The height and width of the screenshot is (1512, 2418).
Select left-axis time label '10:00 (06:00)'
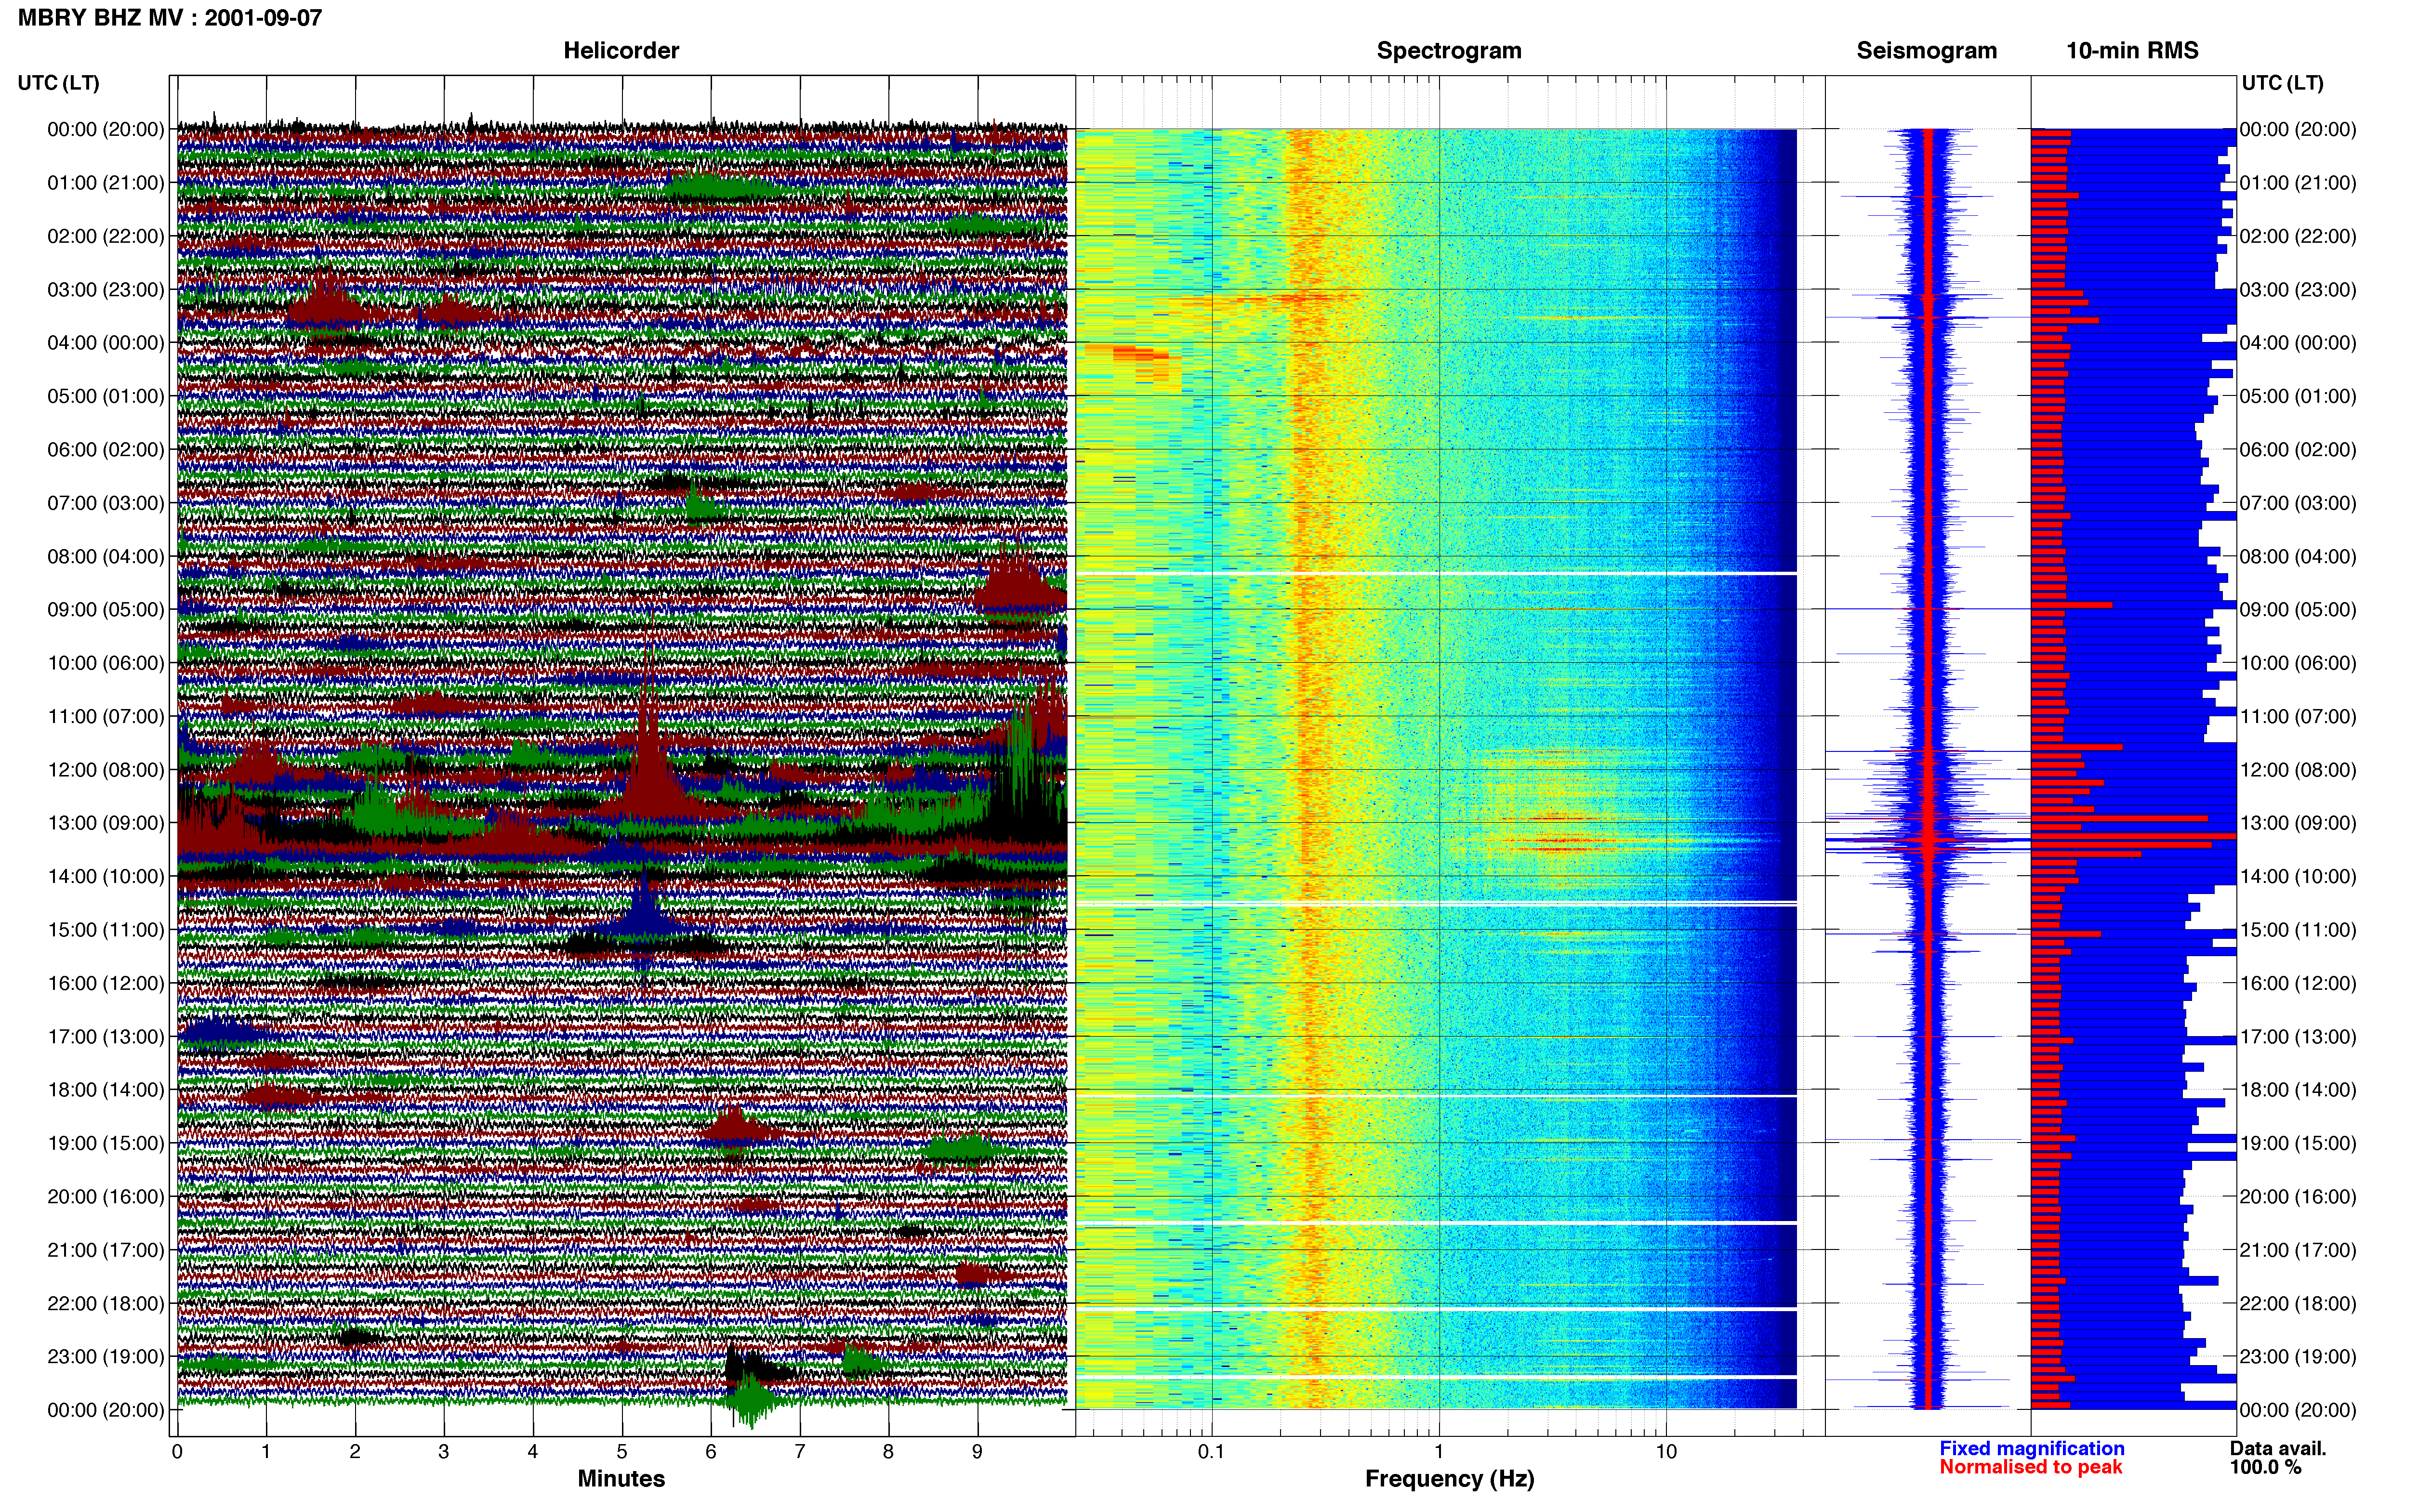[106, 663]
